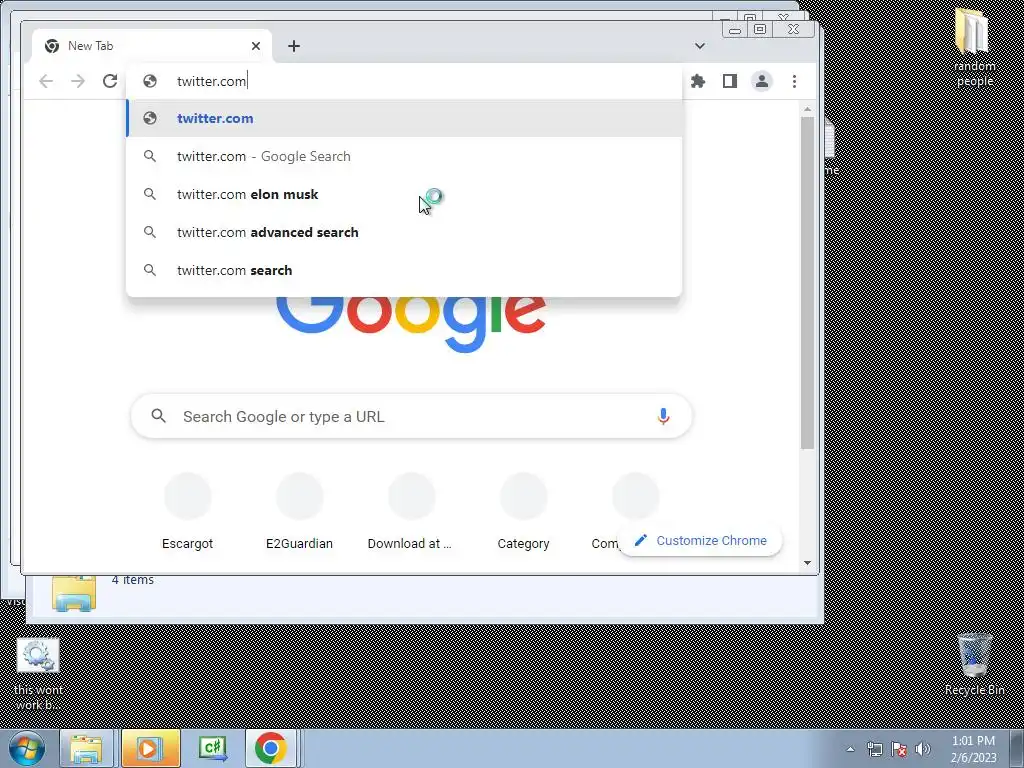
Task: Open the volume speaker tray icon
Action: 922,749
